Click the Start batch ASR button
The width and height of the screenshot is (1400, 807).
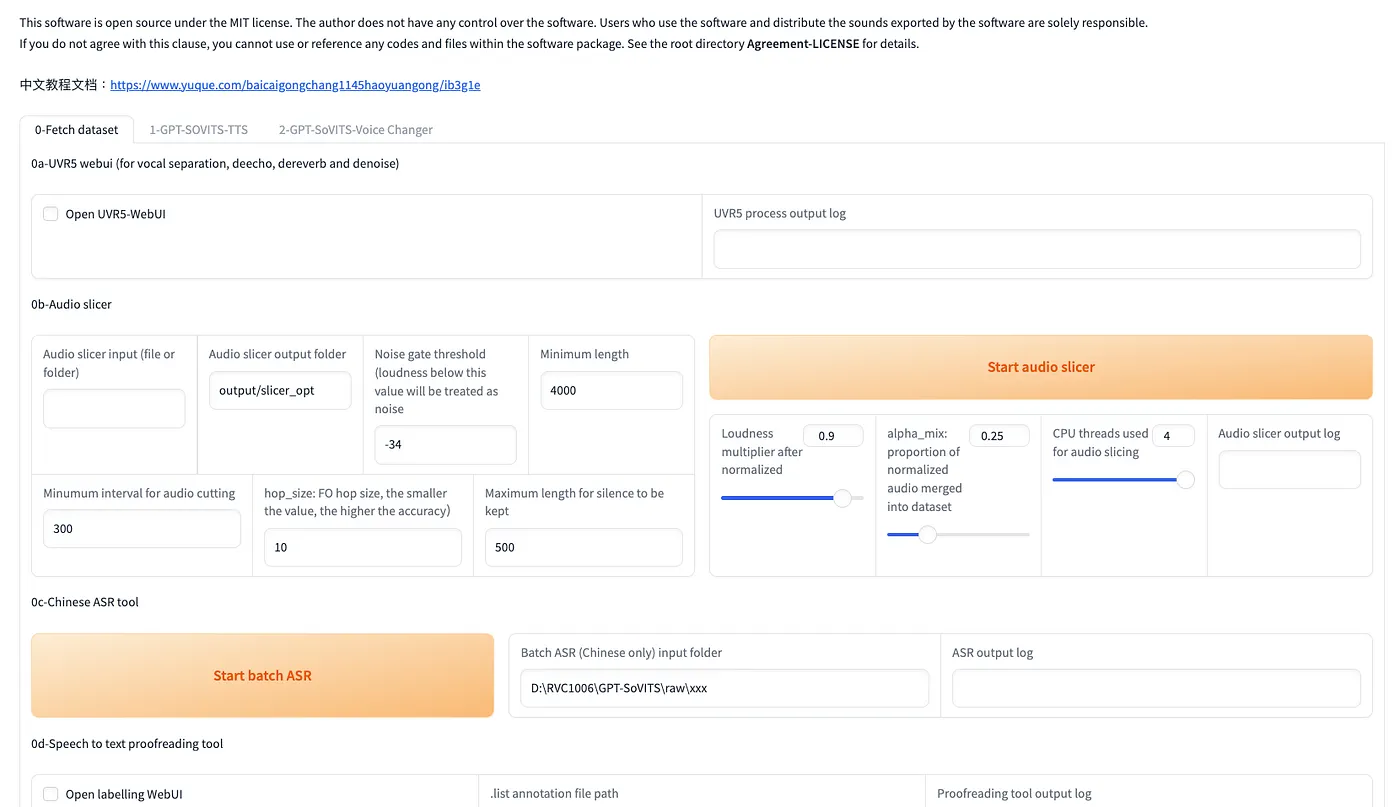[262, 675]
